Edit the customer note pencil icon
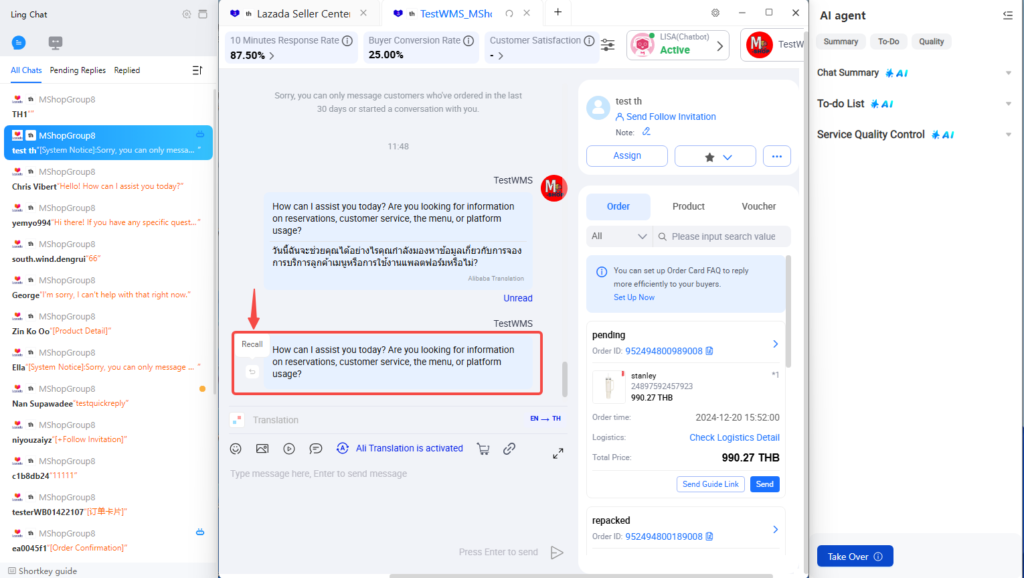 pos(646,132)
